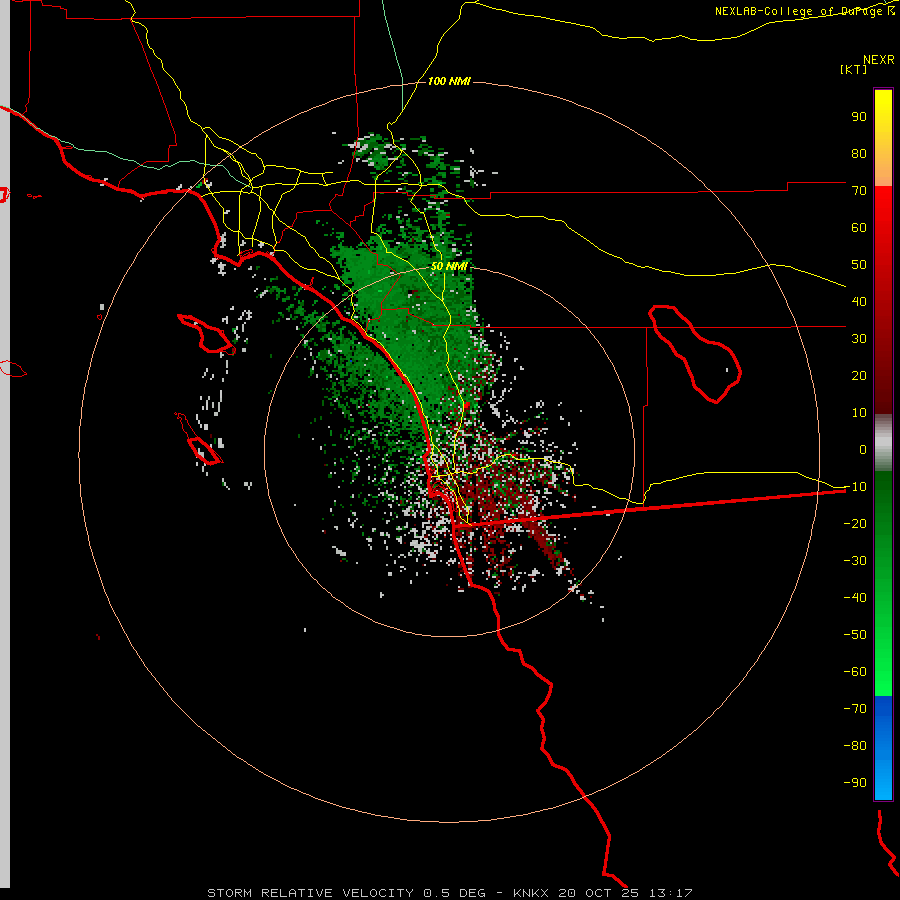
Task: Select the 30 knot scale label
Action: tap(859, 339)
